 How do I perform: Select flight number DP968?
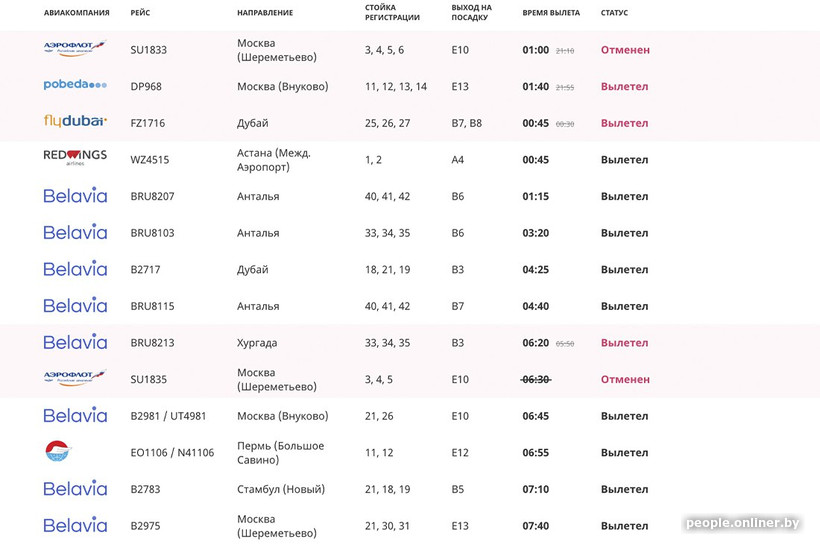click(x=146, y=87)
